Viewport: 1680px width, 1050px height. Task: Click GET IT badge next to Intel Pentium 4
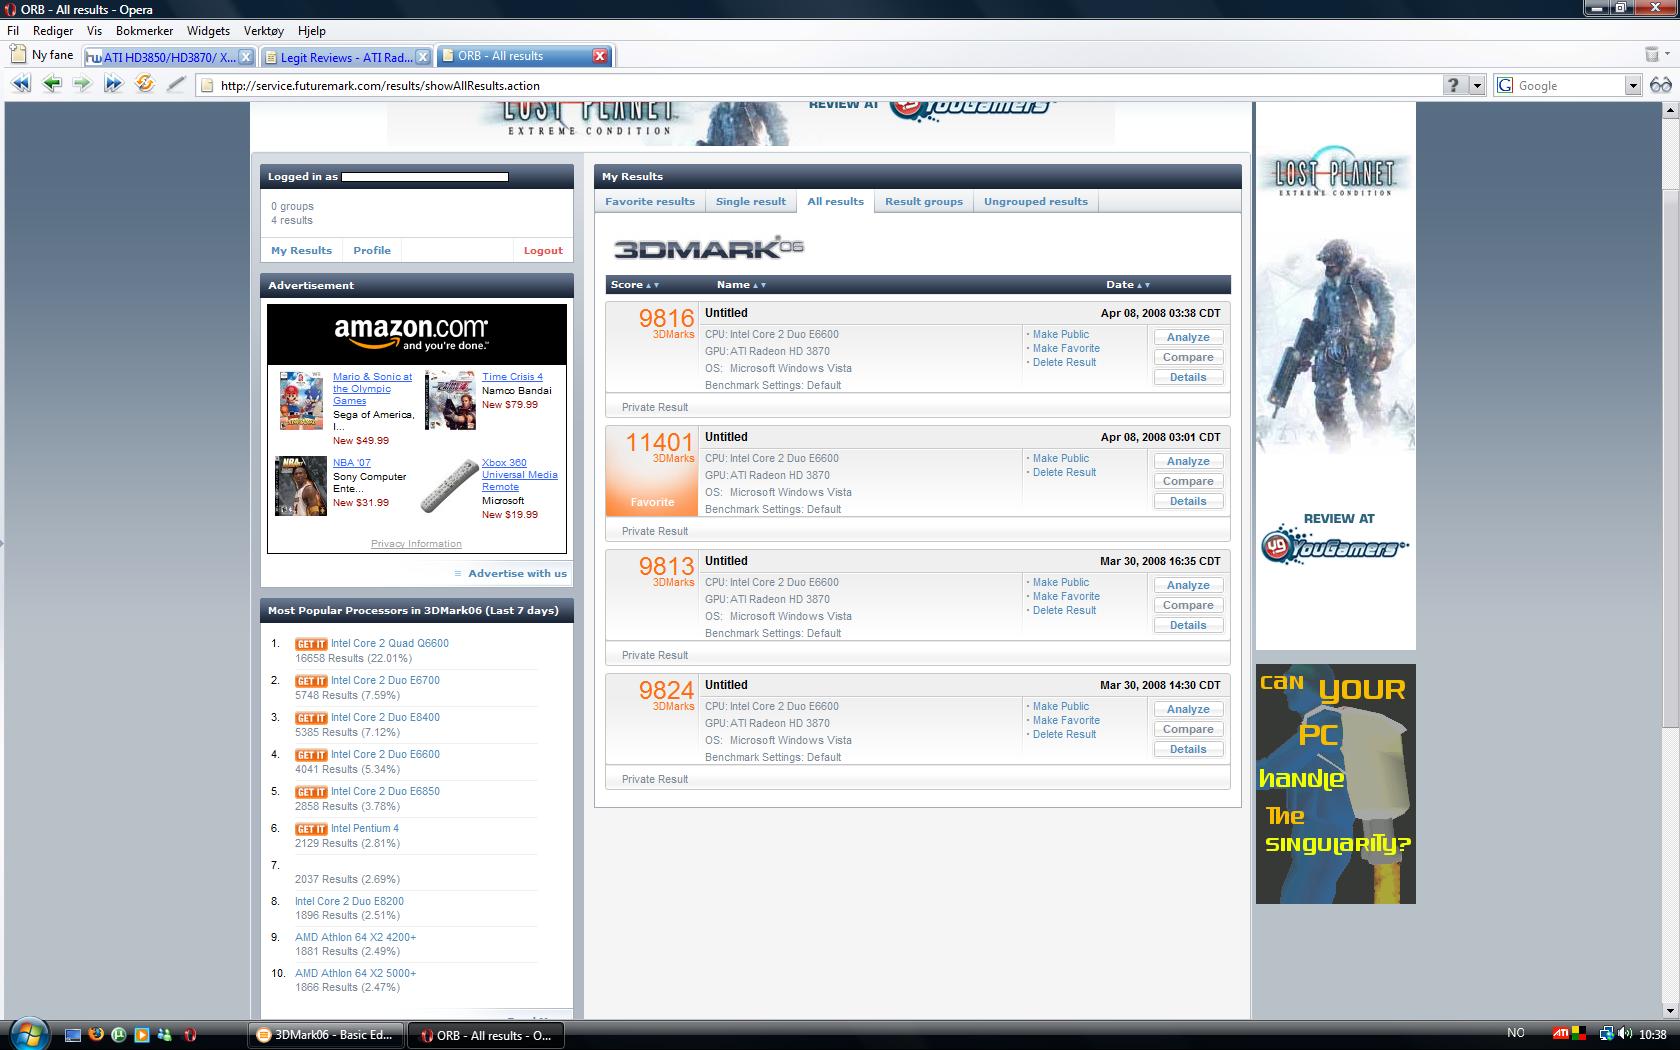click(311, 829)
